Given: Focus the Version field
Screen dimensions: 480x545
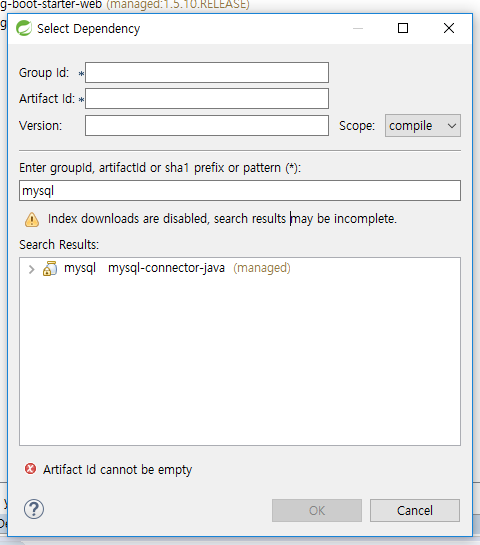Looking at the screenshot, I should pos(207,125).
